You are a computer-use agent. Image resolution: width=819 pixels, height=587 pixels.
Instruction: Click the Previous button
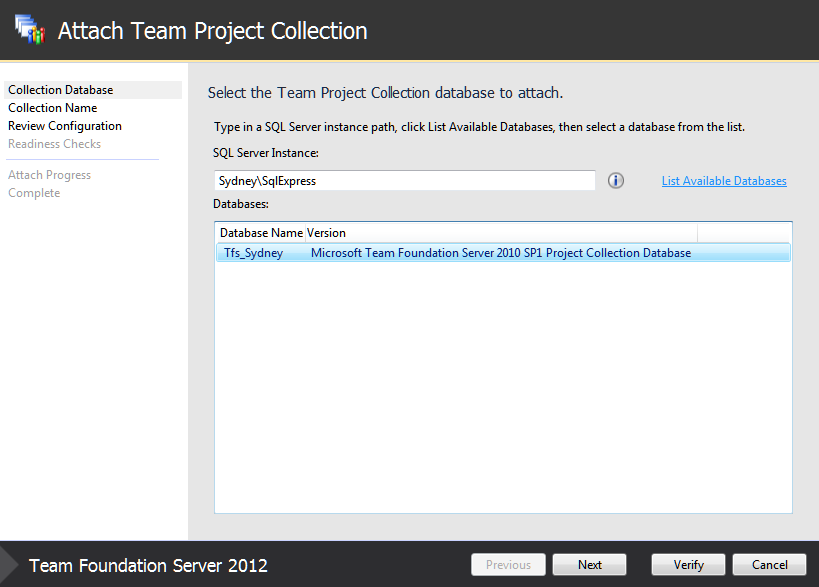pyautogui.click(x=508, y=565)
